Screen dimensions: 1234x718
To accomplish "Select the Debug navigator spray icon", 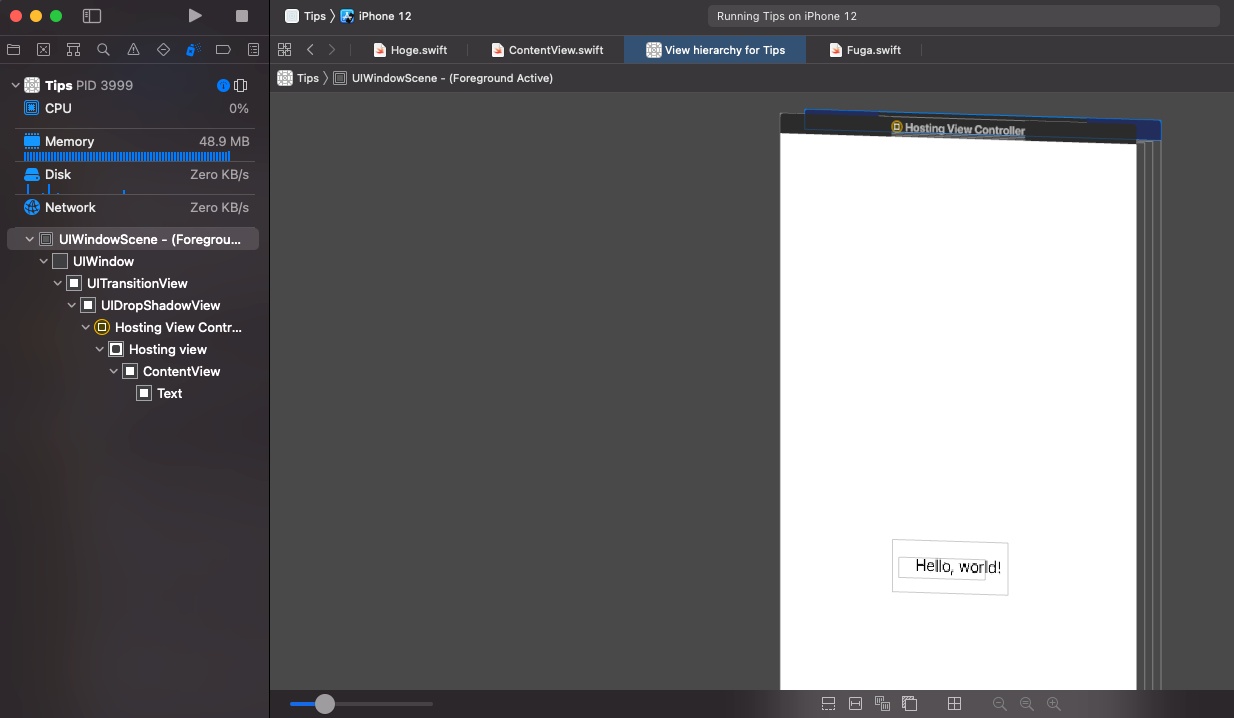I will (194, 49).
